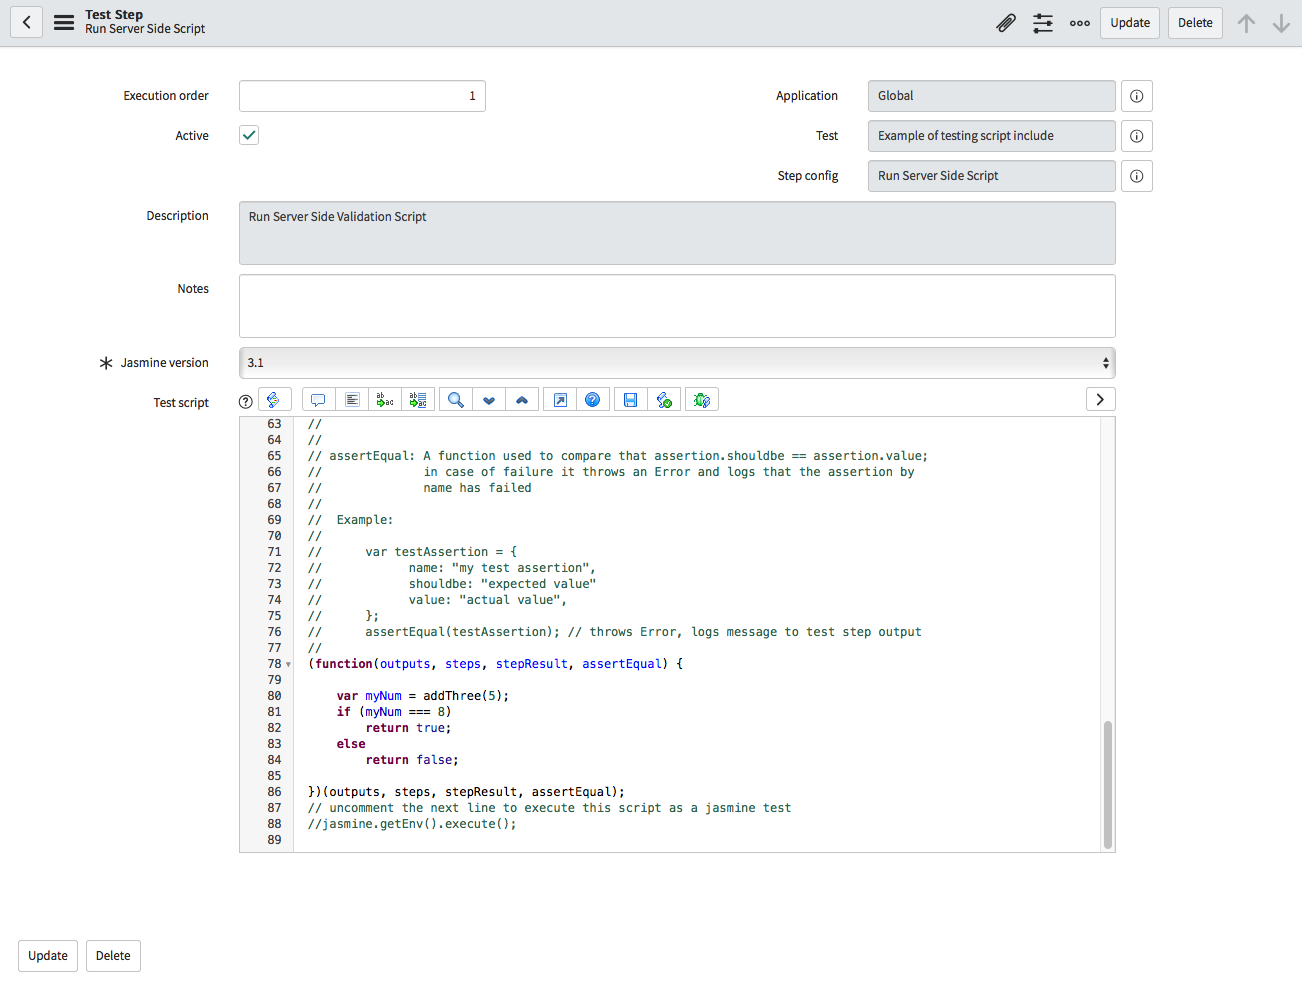Screen dimensions: 1302x983
Task: Open personalize form settings sliders icon
Action: [1043, 23]
